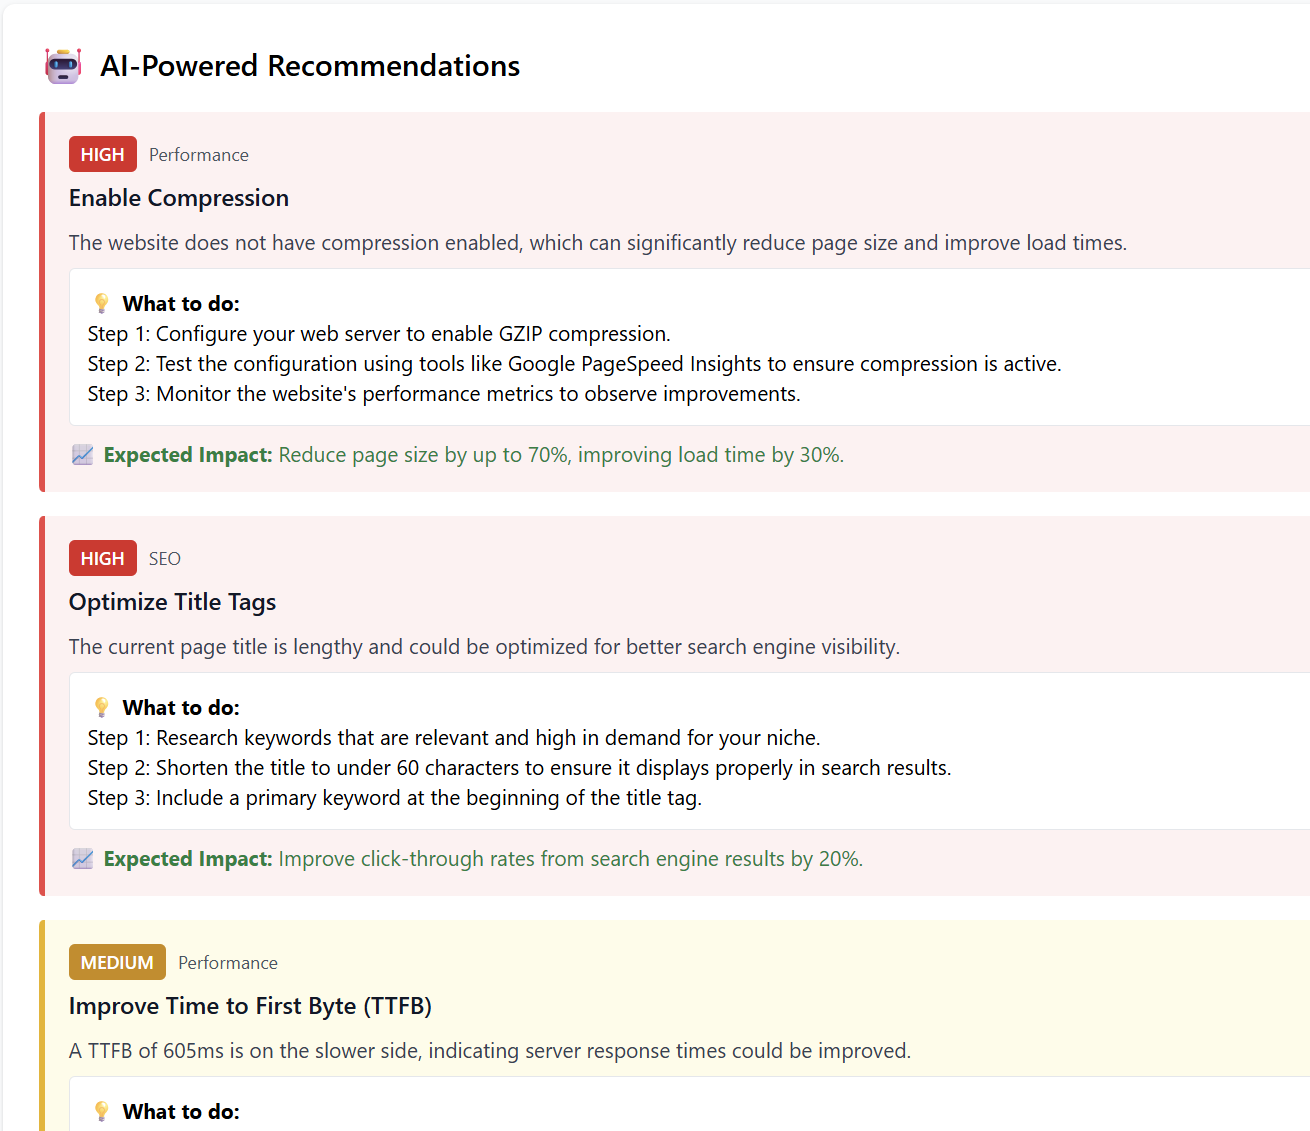Click the robot icon beside AI-Powered Recommendations

click(63, 66)
